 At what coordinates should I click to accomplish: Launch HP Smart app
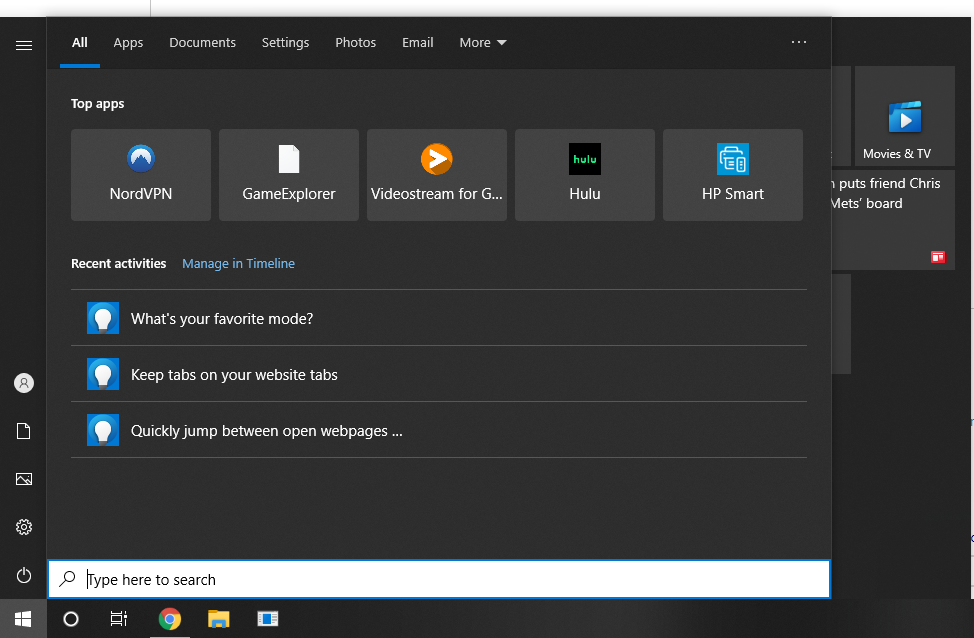click(x=732, y=175)
